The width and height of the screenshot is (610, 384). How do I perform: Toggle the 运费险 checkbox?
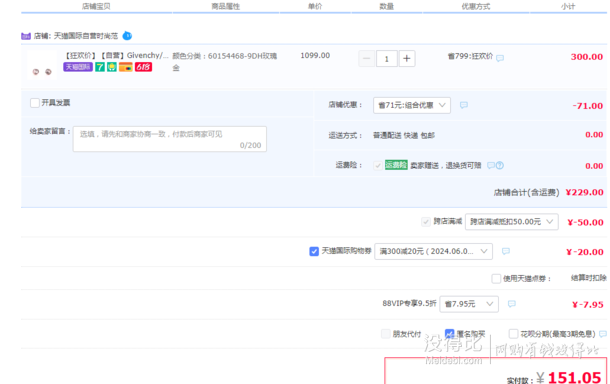tap(377, 165)
